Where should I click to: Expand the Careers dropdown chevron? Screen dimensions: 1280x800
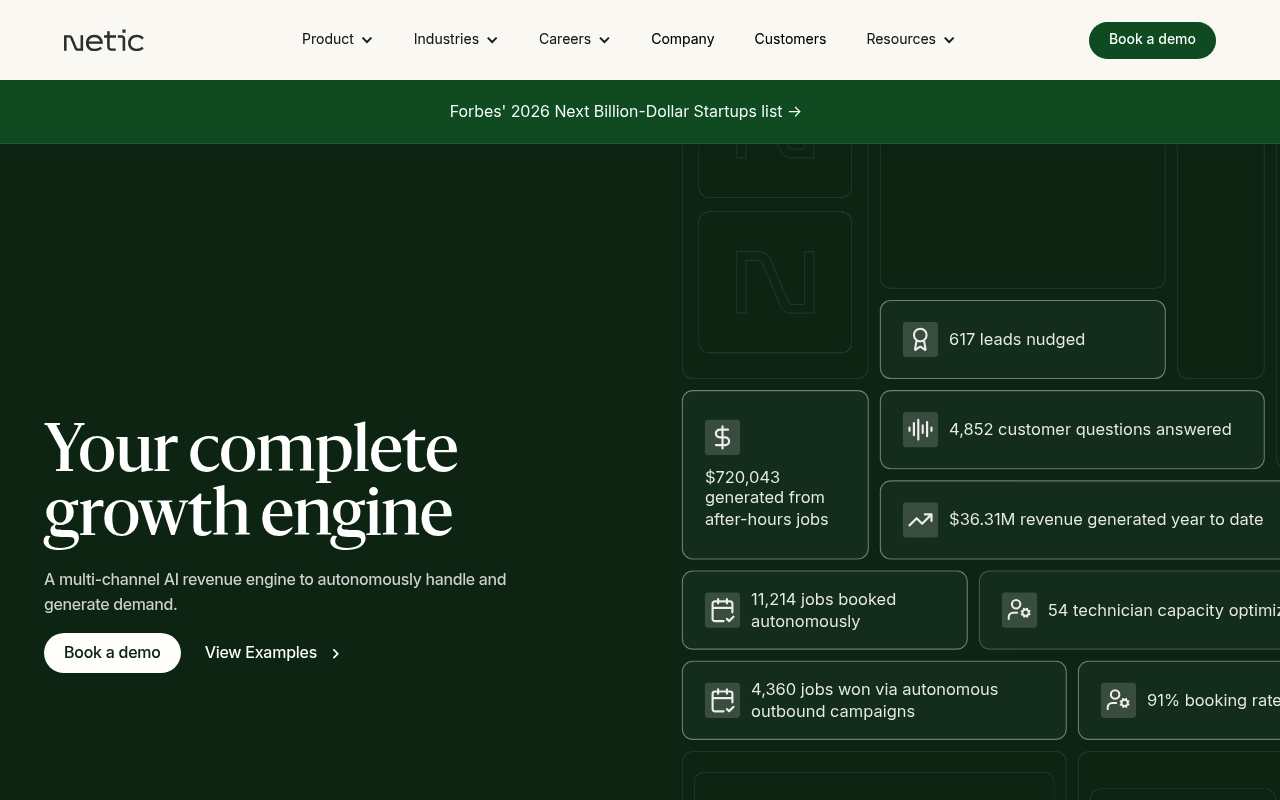(x=604, y=40)
